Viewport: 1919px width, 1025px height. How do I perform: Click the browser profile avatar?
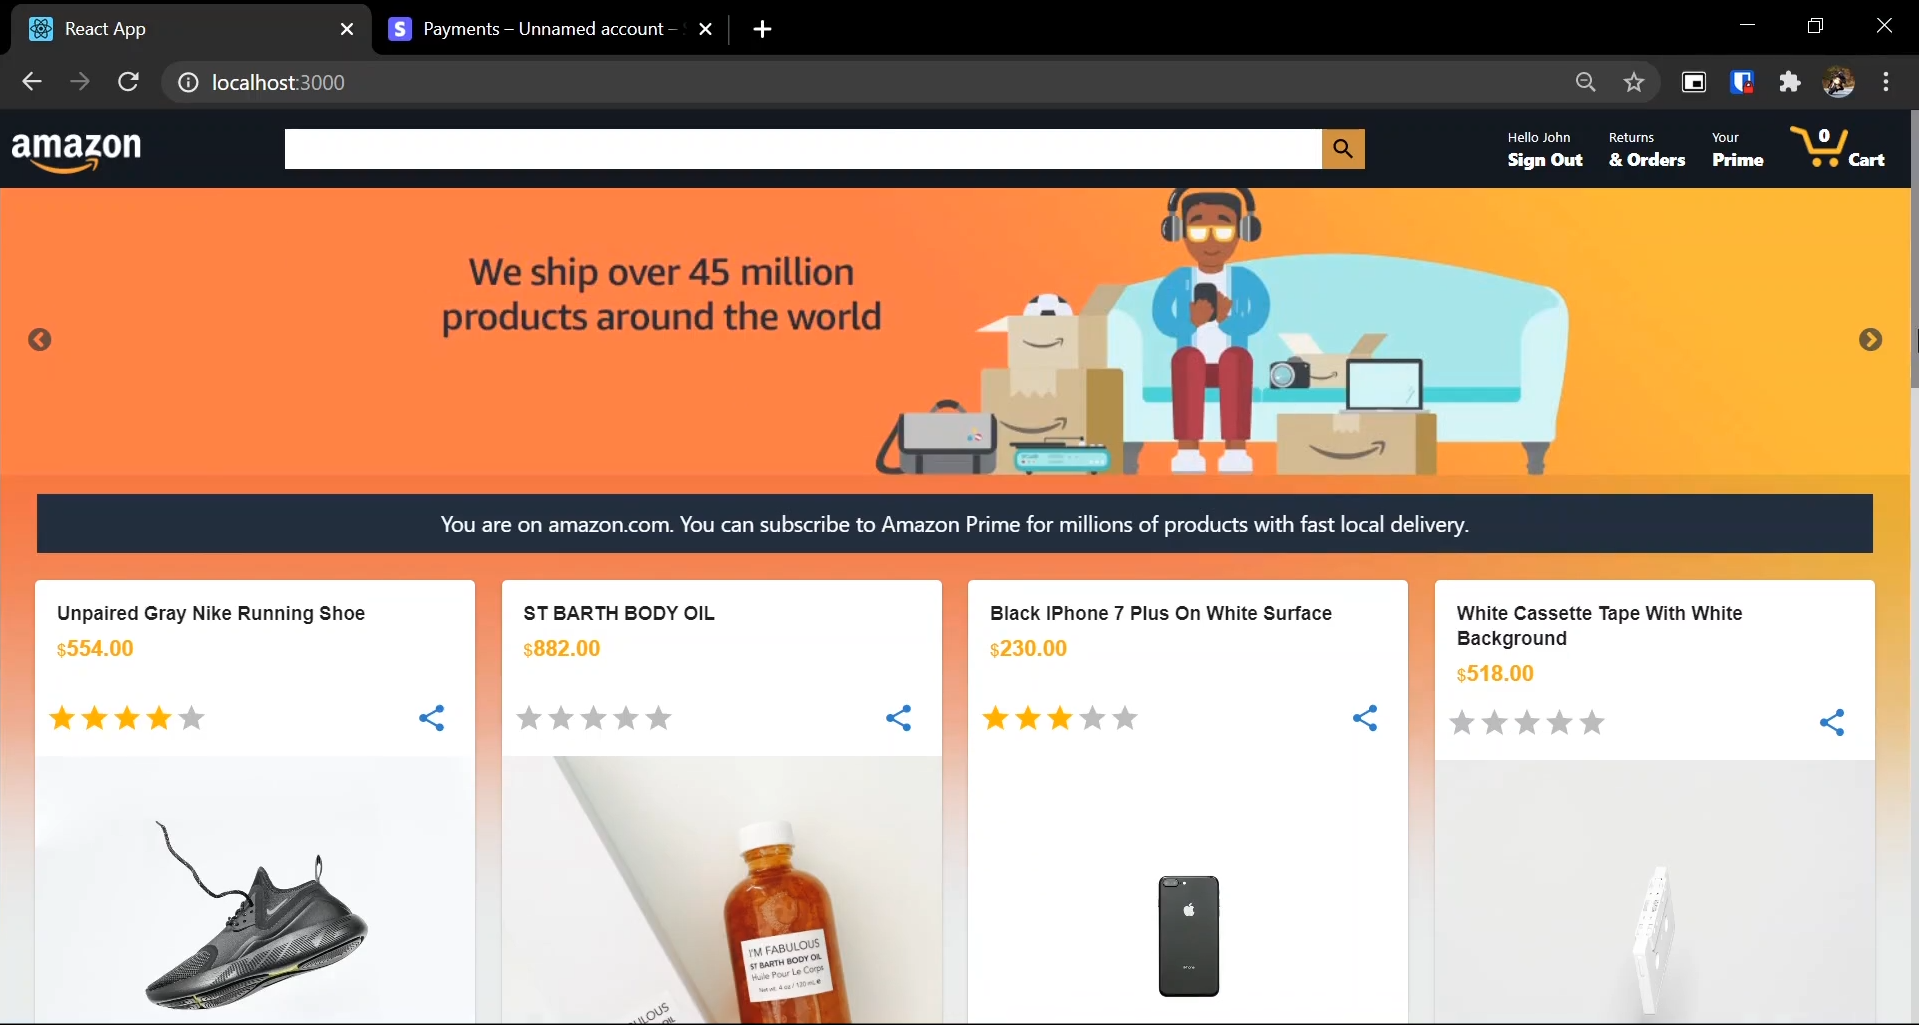coord(1839,82)
